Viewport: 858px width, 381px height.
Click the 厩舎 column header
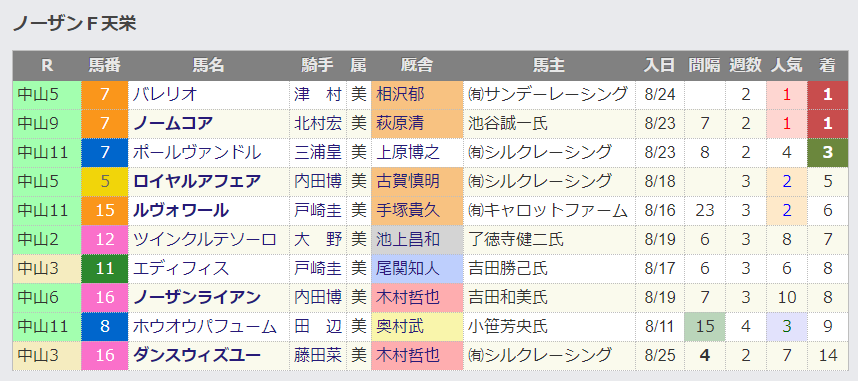point(417,66)
